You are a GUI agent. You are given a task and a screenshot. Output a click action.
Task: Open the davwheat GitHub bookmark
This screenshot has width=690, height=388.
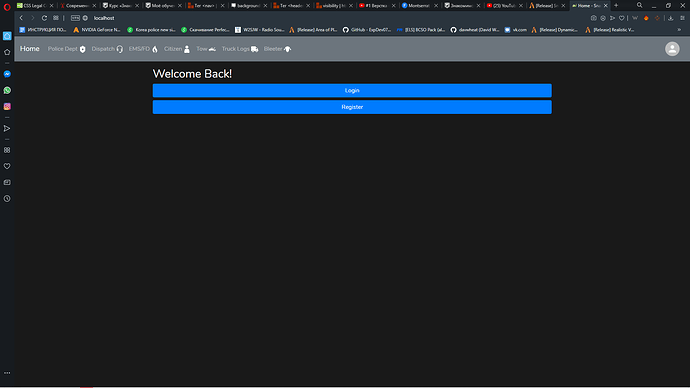475,30
